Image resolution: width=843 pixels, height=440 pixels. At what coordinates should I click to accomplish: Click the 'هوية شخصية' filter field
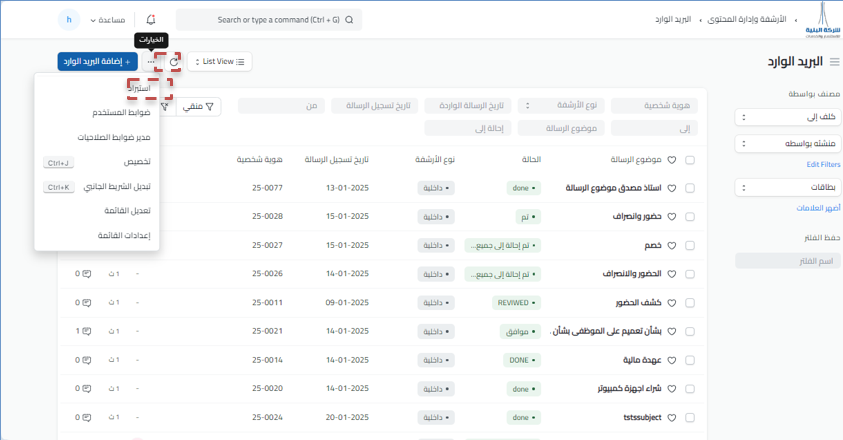(654, 105)
